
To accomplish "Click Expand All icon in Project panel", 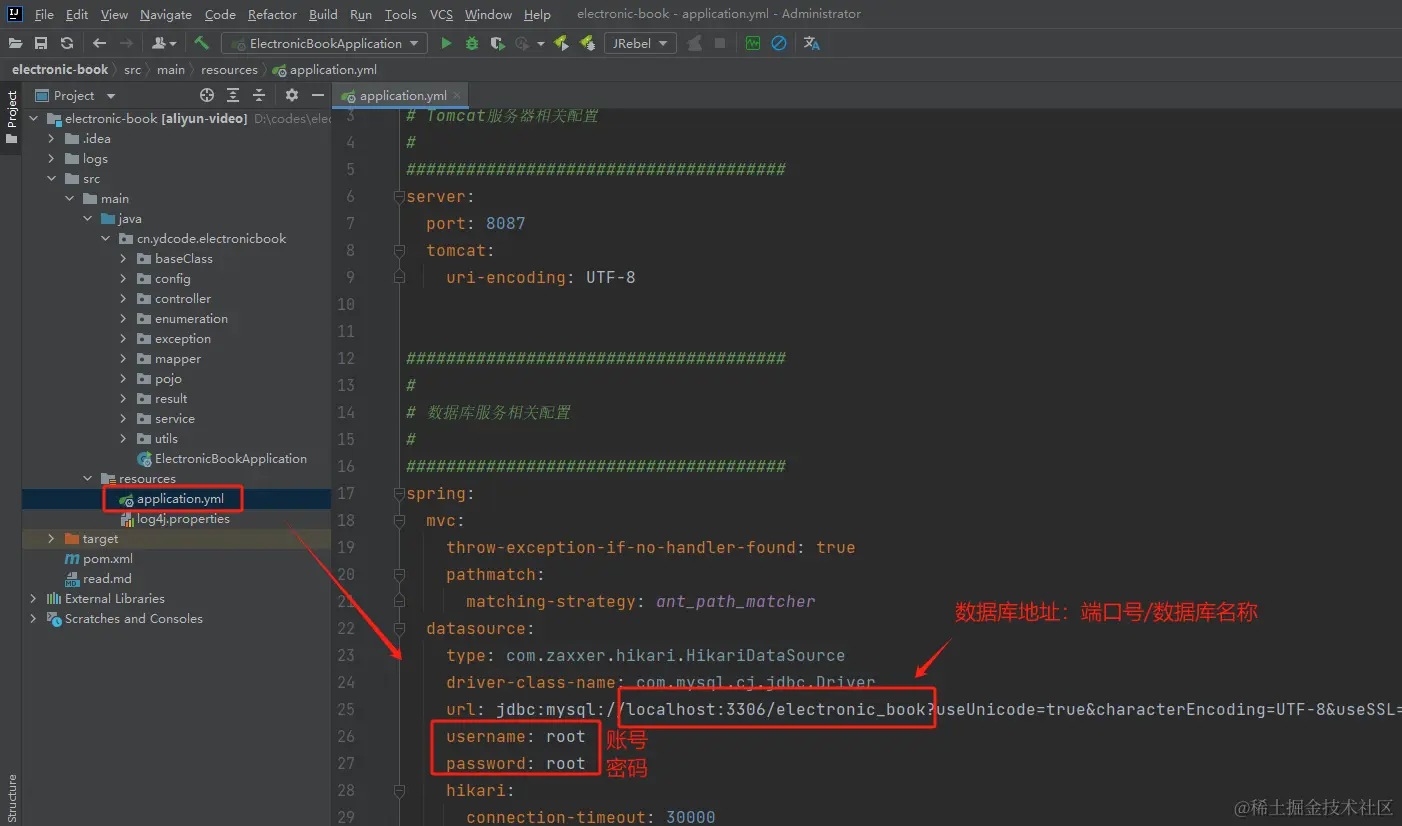I will (233, 95).
